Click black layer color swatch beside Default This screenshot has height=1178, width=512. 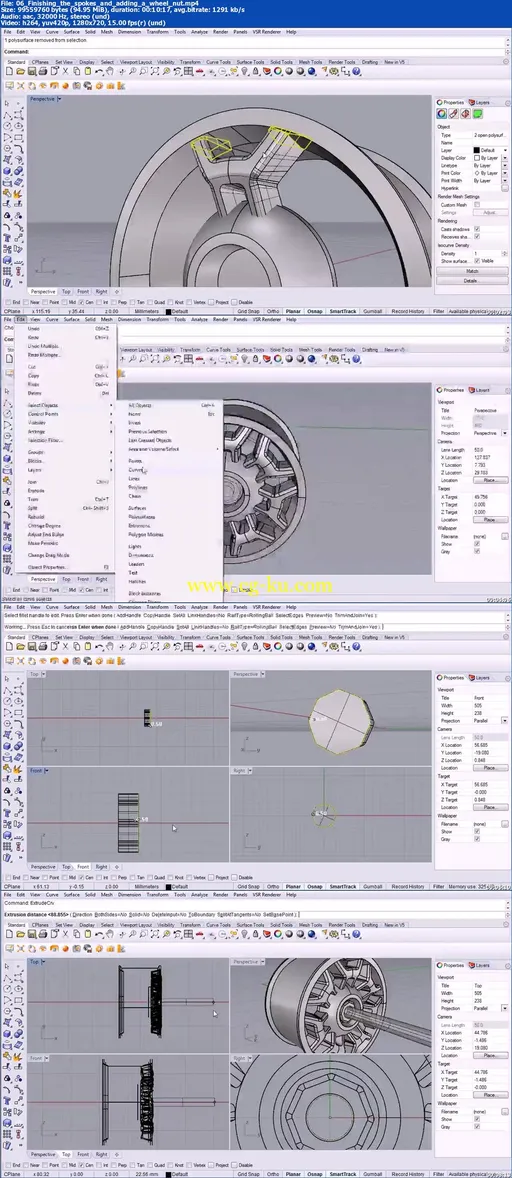[477, 150]
